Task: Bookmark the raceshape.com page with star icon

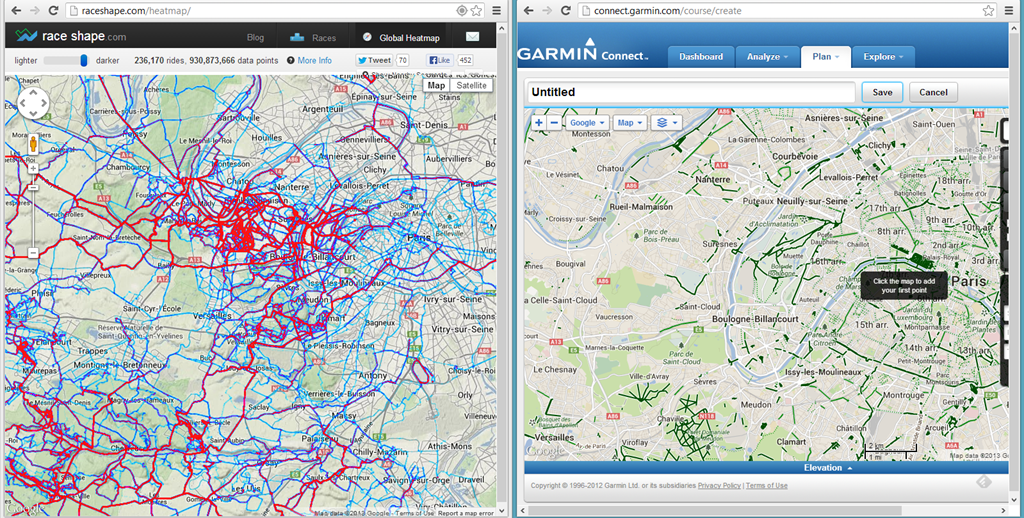Action: click(x=476, y=10)
